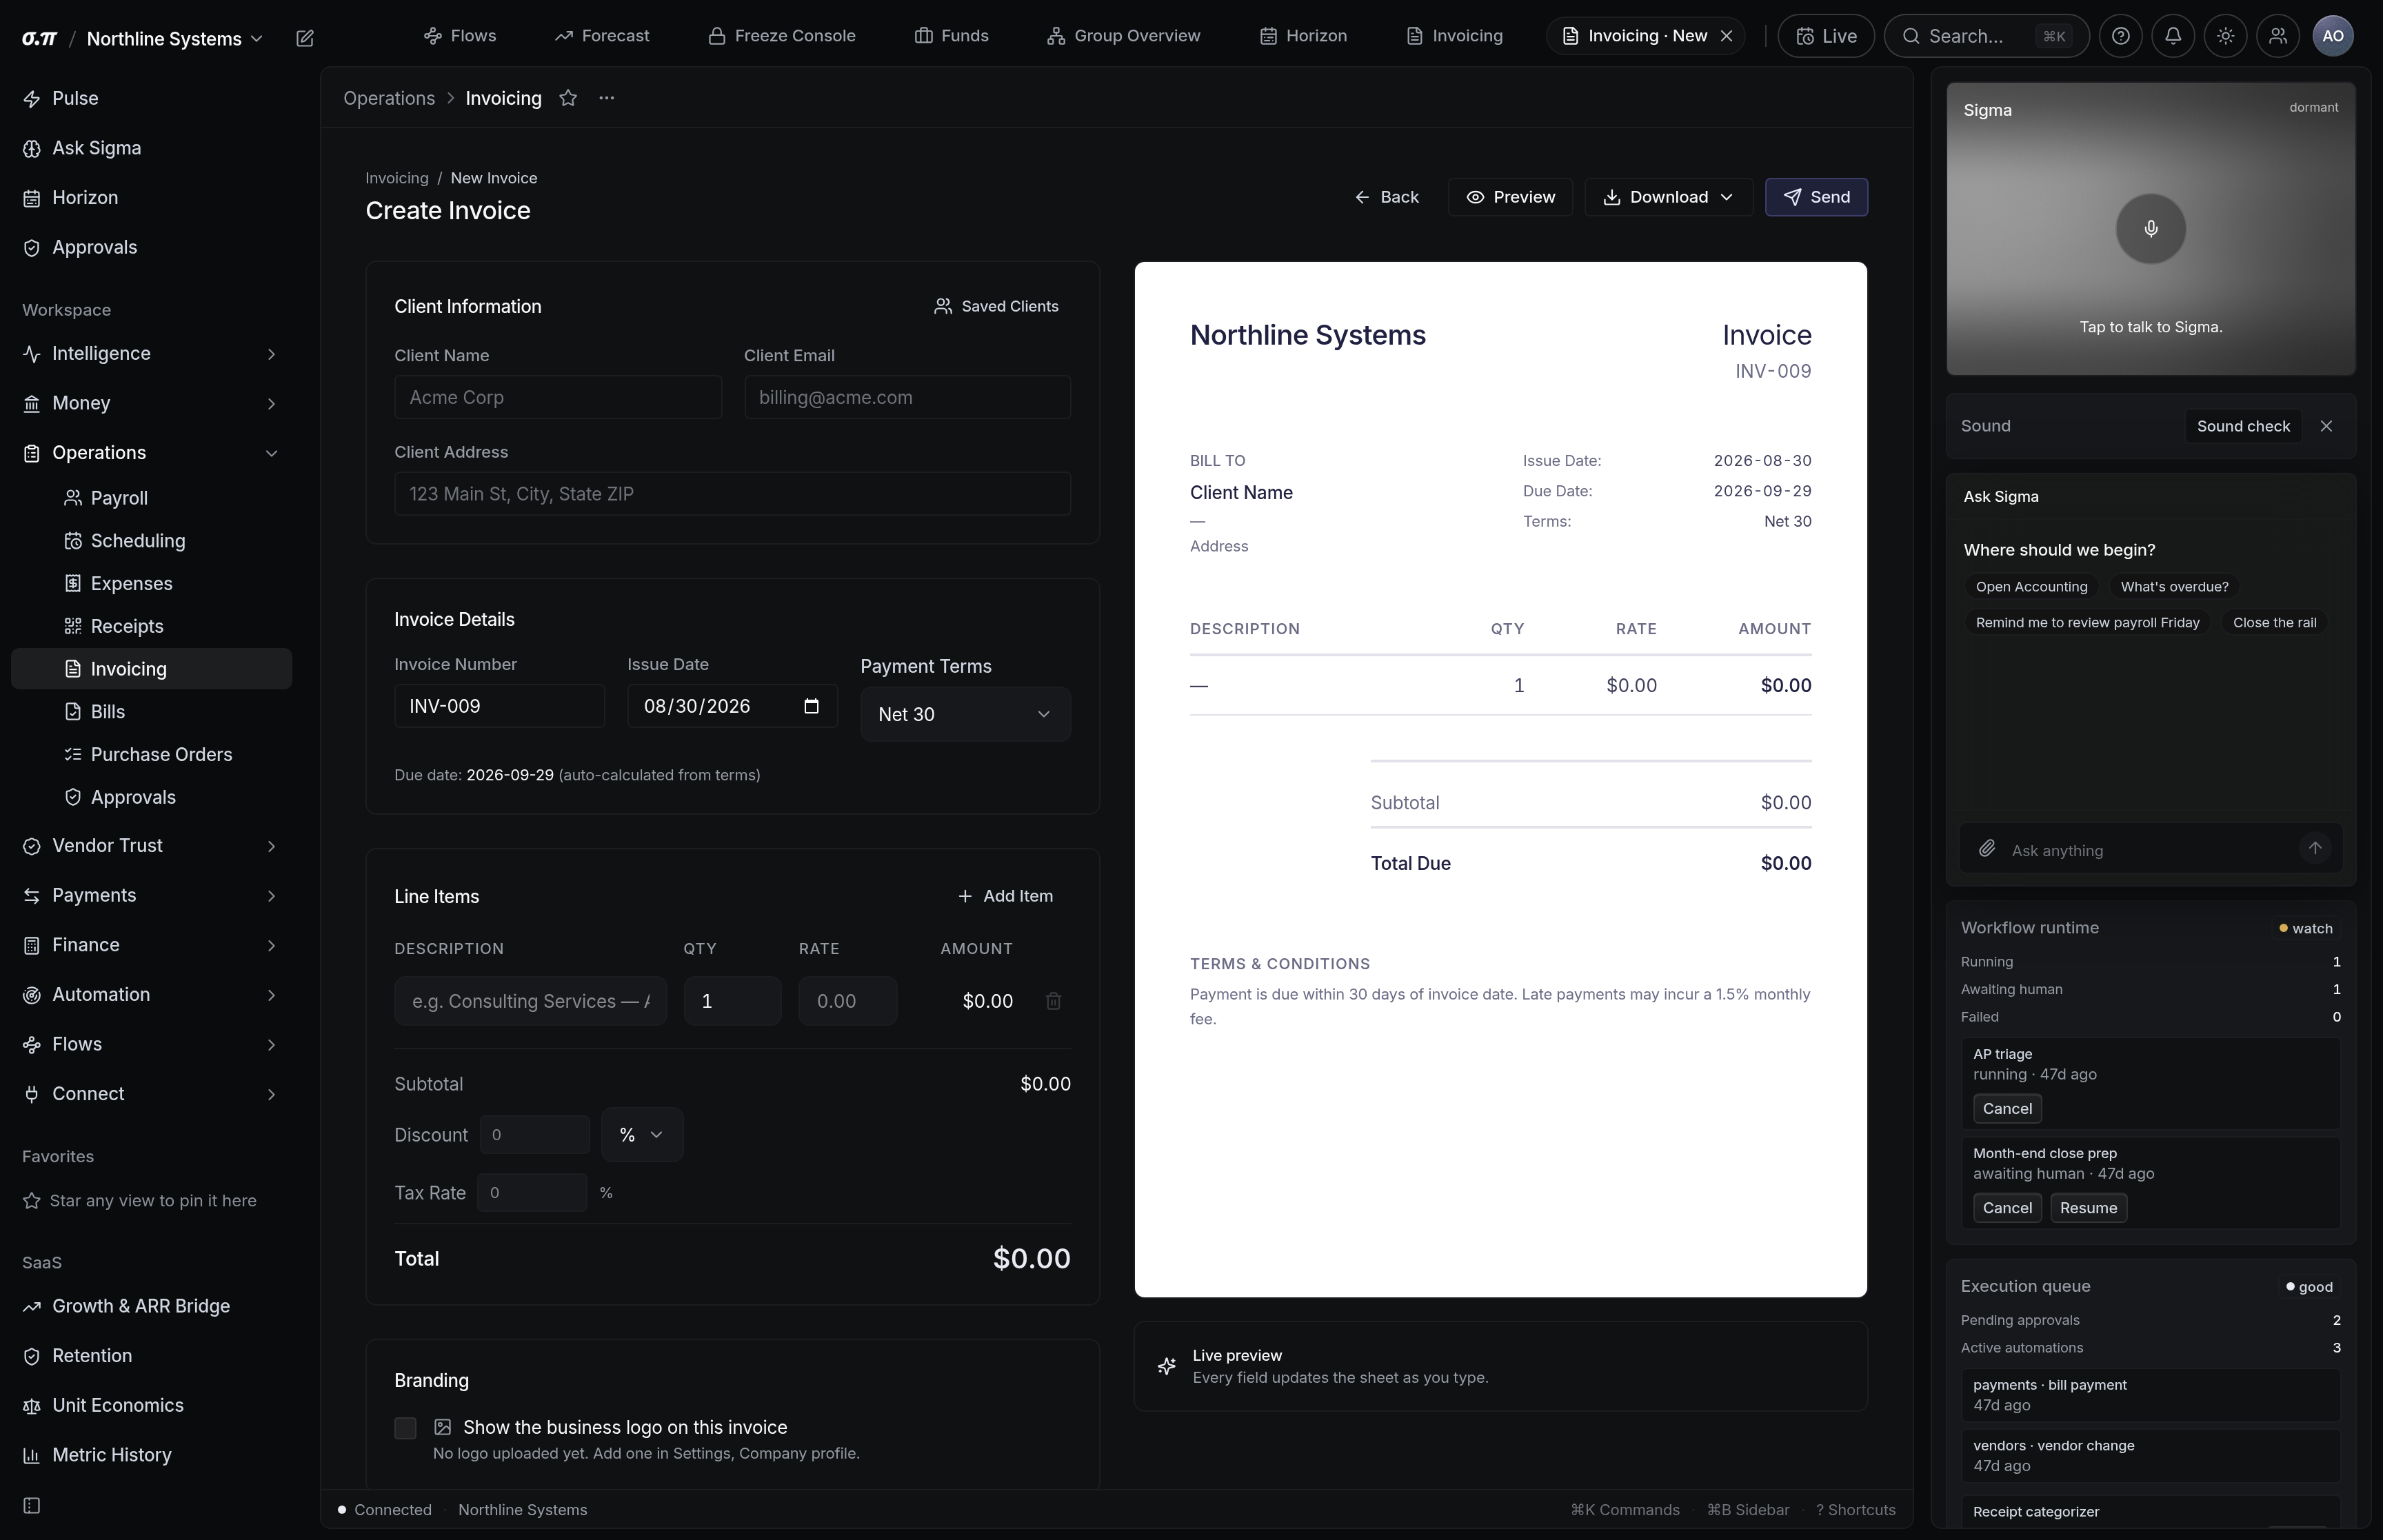
Task: Click the Preview button
Action: 1510,197
